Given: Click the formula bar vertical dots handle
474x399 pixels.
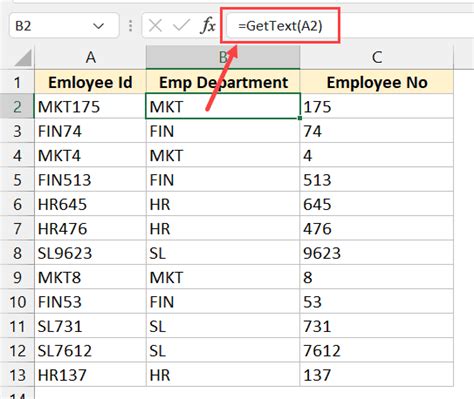Looking at the screenshot, I should tap(130, 26).
